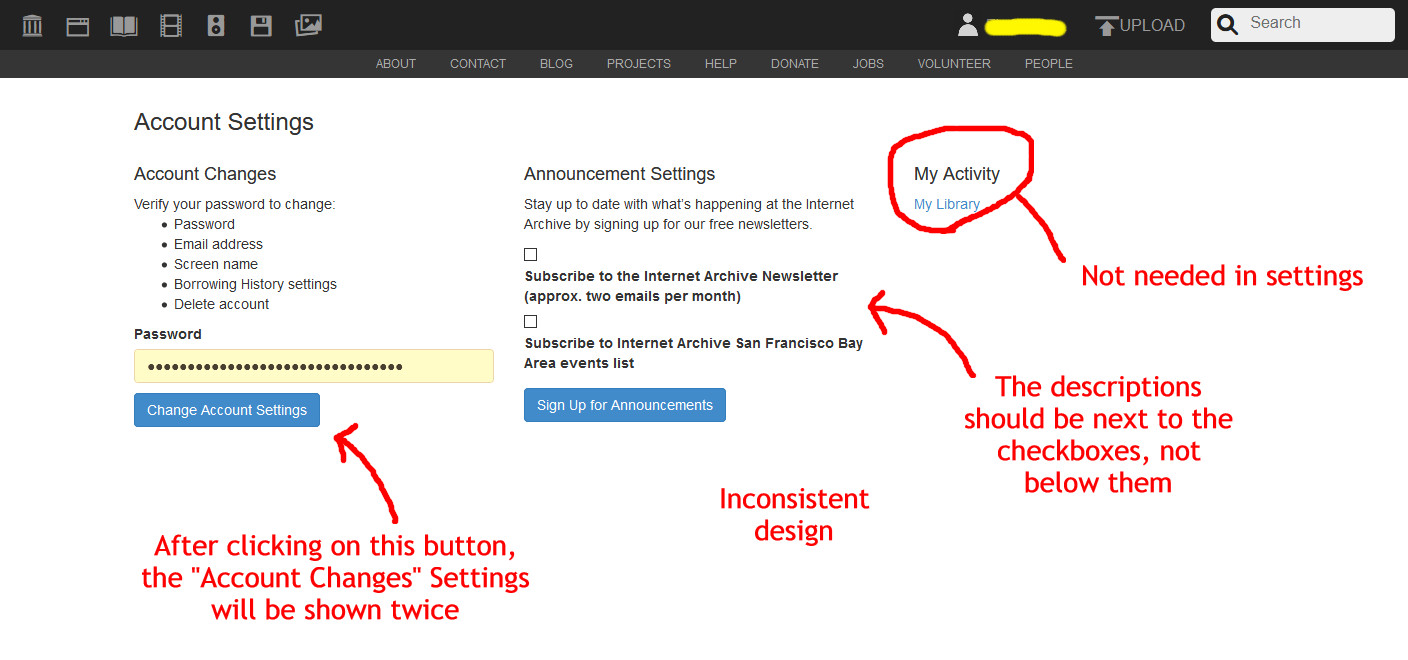Image resolution: width=1408 pixels, height=660 pixels.
Task: Open the Internet Archive home icon
Action: click(32, 25)
